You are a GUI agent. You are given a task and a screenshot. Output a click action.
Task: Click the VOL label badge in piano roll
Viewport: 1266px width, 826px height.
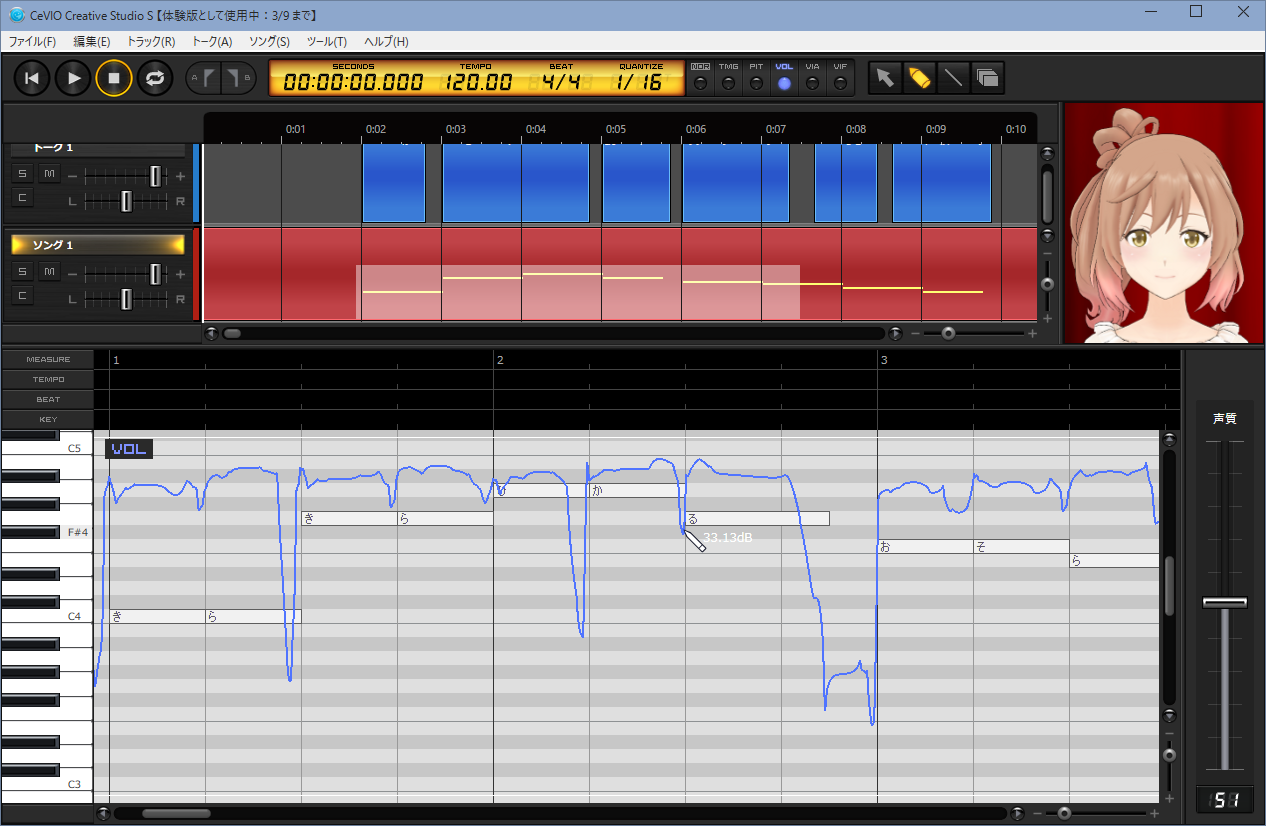(129, 449)
